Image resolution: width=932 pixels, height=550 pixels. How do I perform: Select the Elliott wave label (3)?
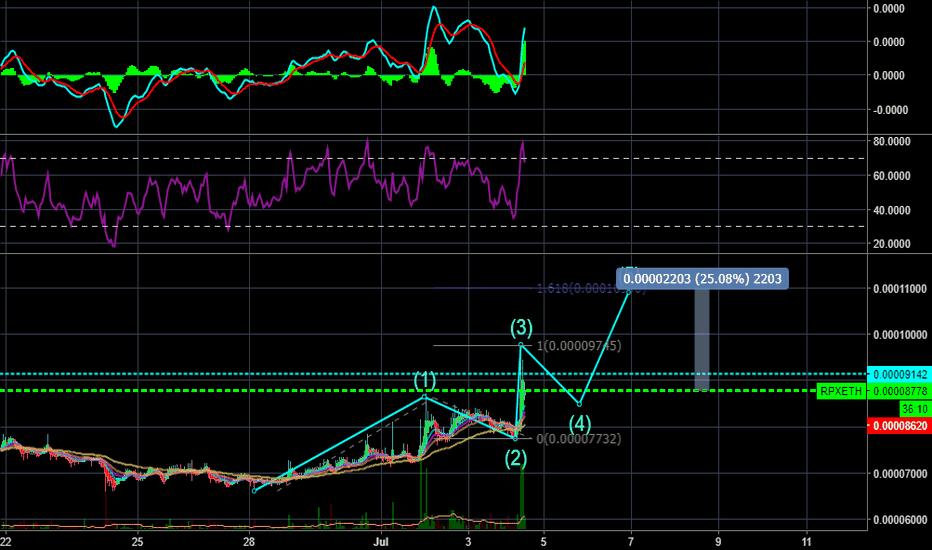click(521, 327)
